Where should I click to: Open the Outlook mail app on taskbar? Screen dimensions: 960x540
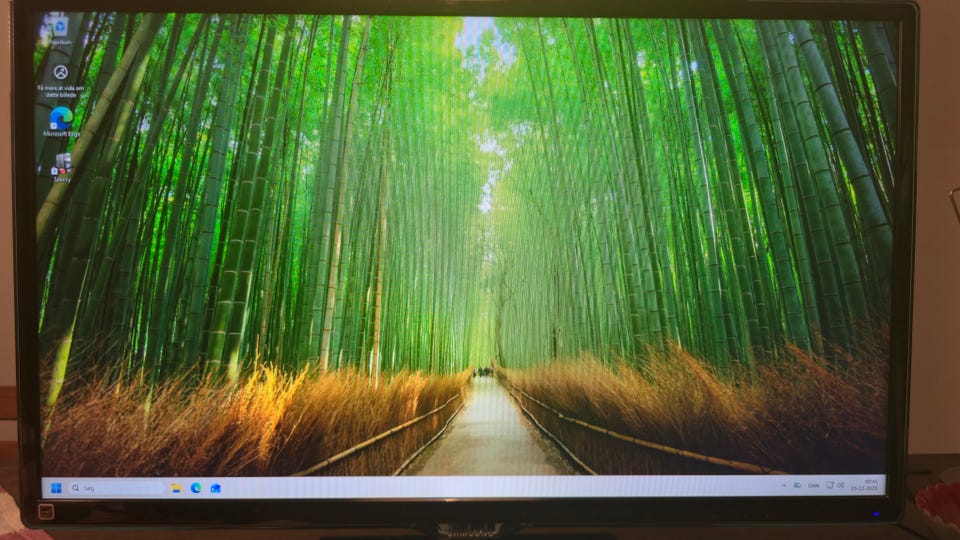click(216, 488)
